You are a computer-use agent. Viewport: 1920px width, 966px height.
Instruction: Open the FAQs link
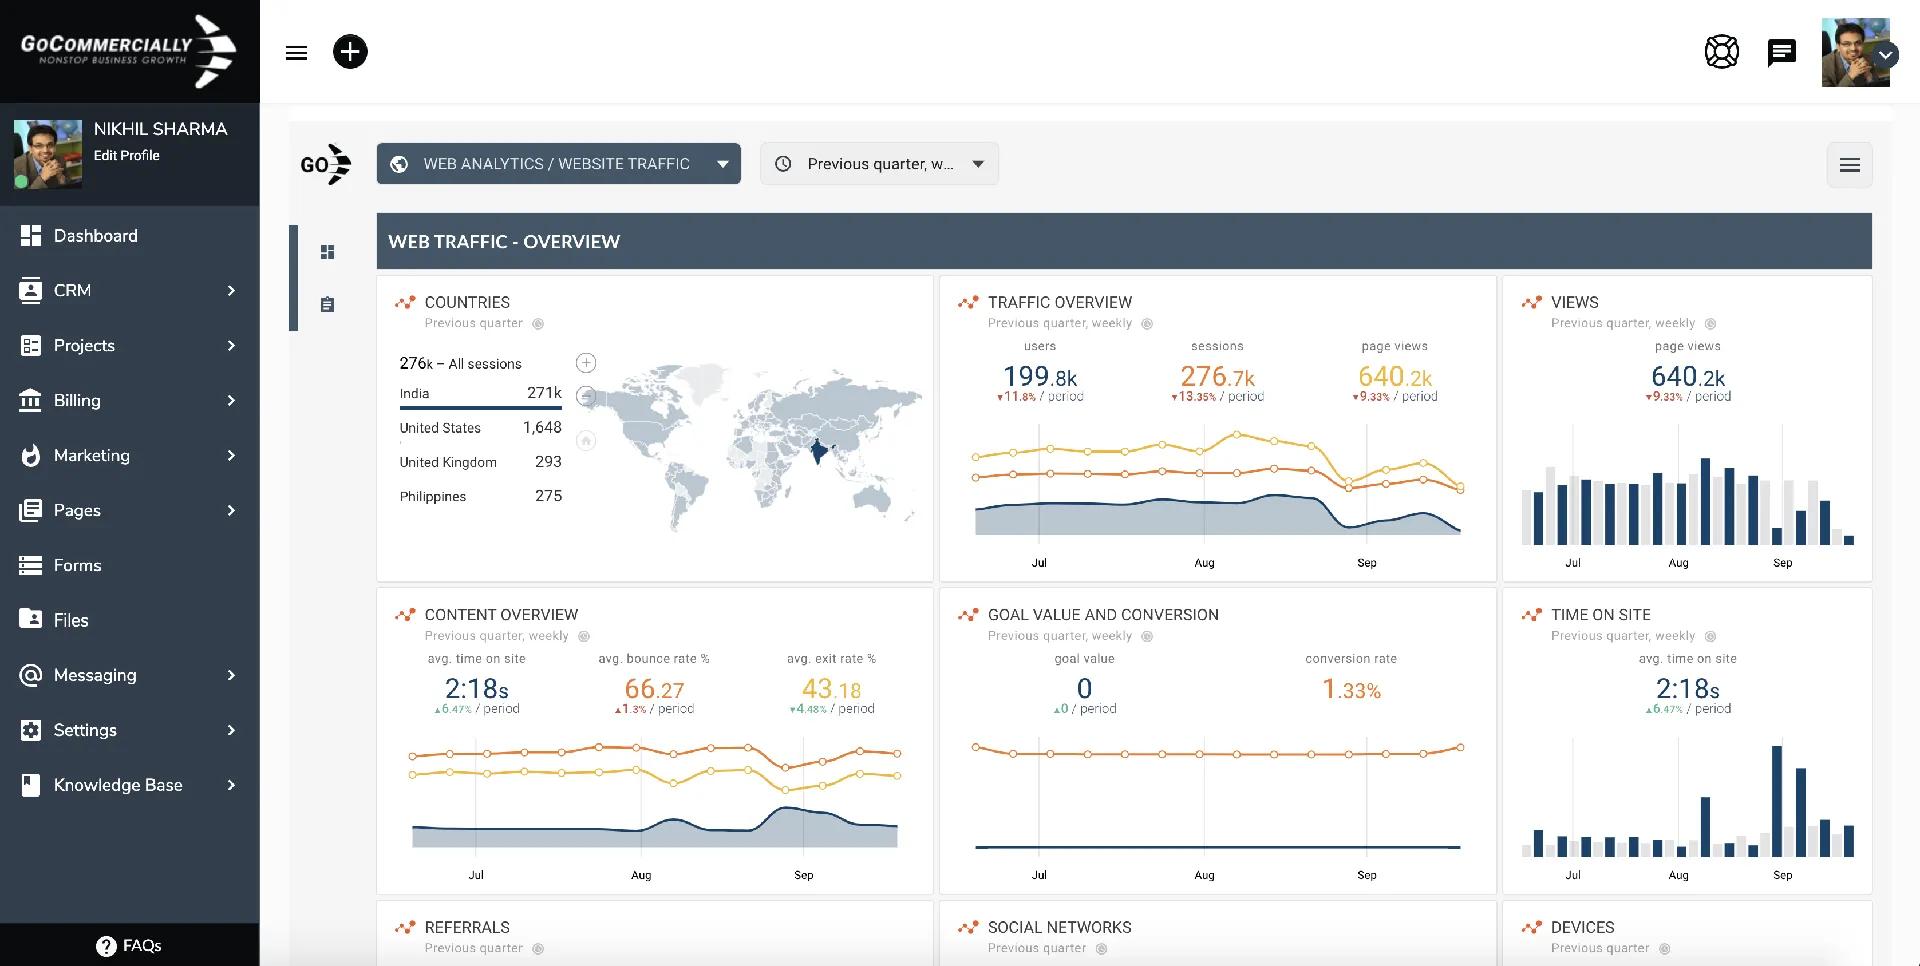[x=129, y=945]
